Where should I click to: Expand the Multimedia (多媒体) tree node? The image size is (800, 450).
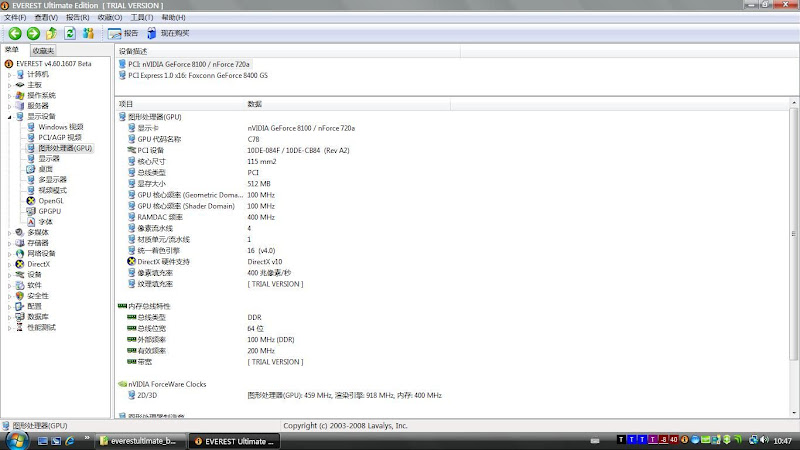coord(9,233)
